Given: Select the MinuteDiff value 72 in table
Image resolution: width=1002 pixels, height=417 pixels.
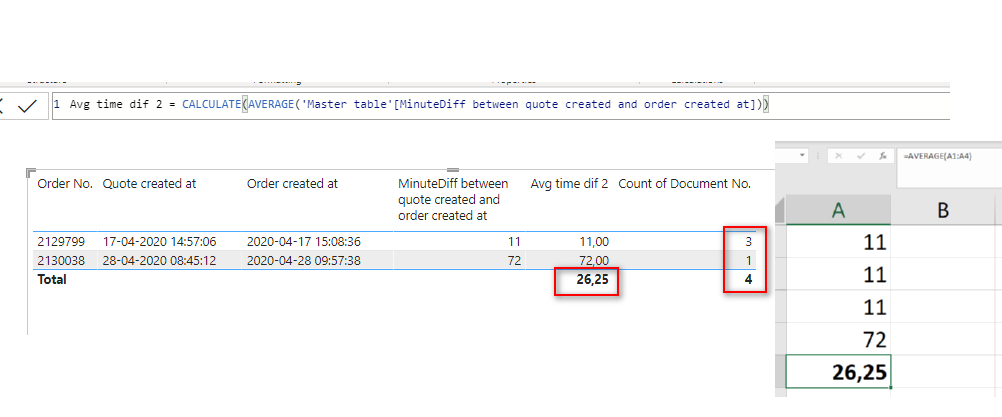Looking at the screenshot, I should 514,261.
